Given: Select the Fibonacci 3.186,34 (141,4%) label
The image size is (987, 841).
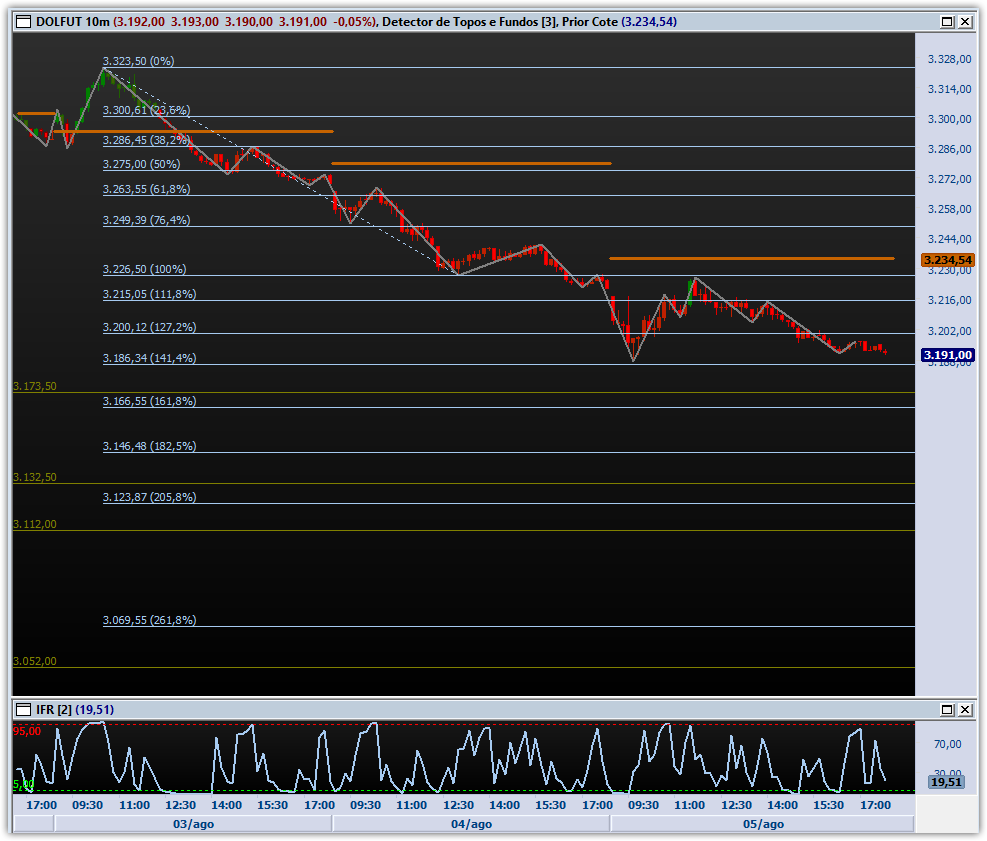Looking at the screenshot, I should [x=150, y=358].
